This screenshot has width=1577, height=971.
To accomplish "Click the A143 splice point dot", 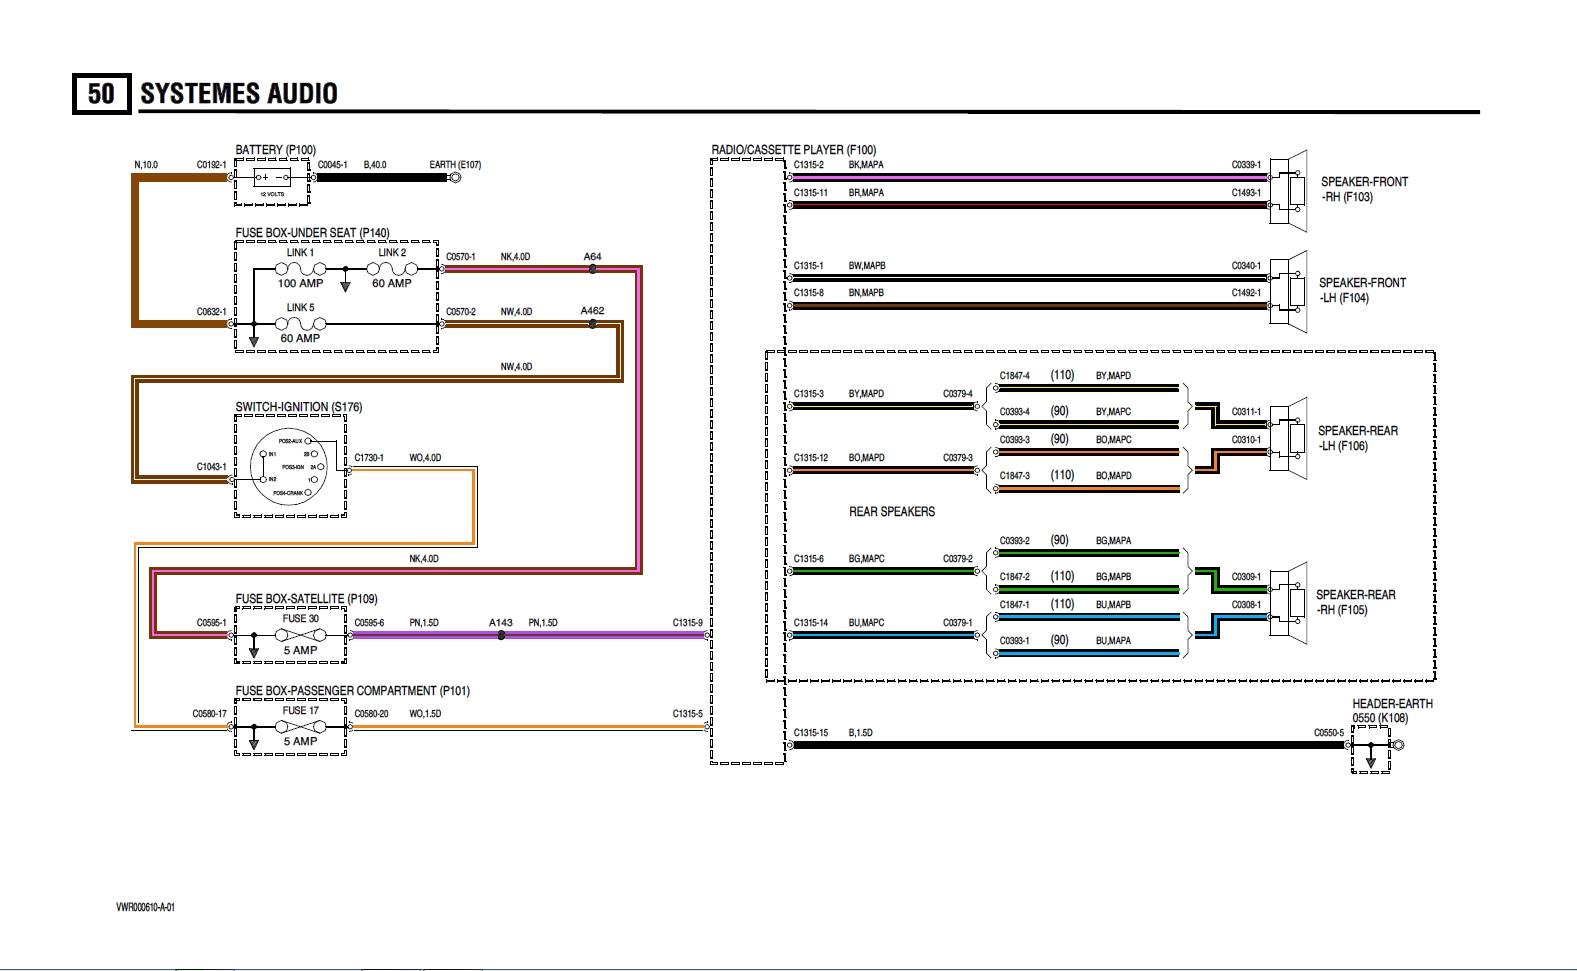I will click(x=501, y=635).
